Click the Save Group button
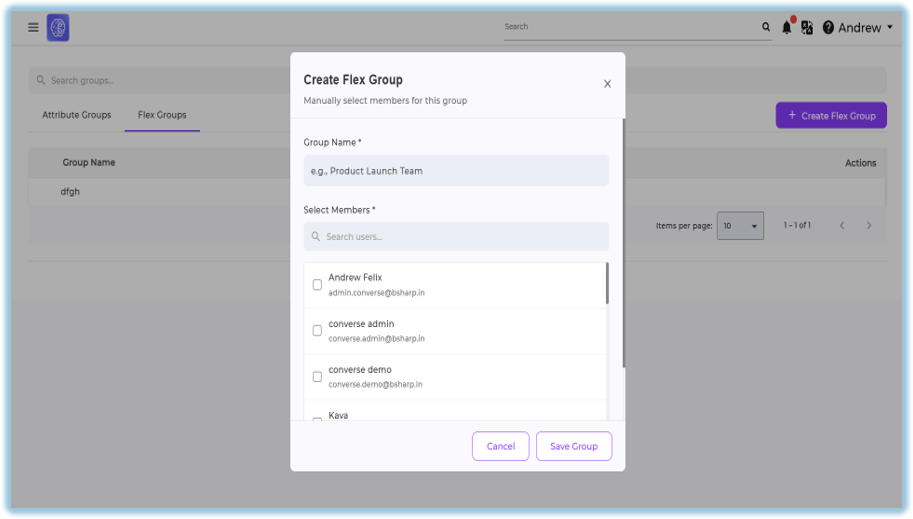This screenshot has height=519, width=913. click(574, 446)
